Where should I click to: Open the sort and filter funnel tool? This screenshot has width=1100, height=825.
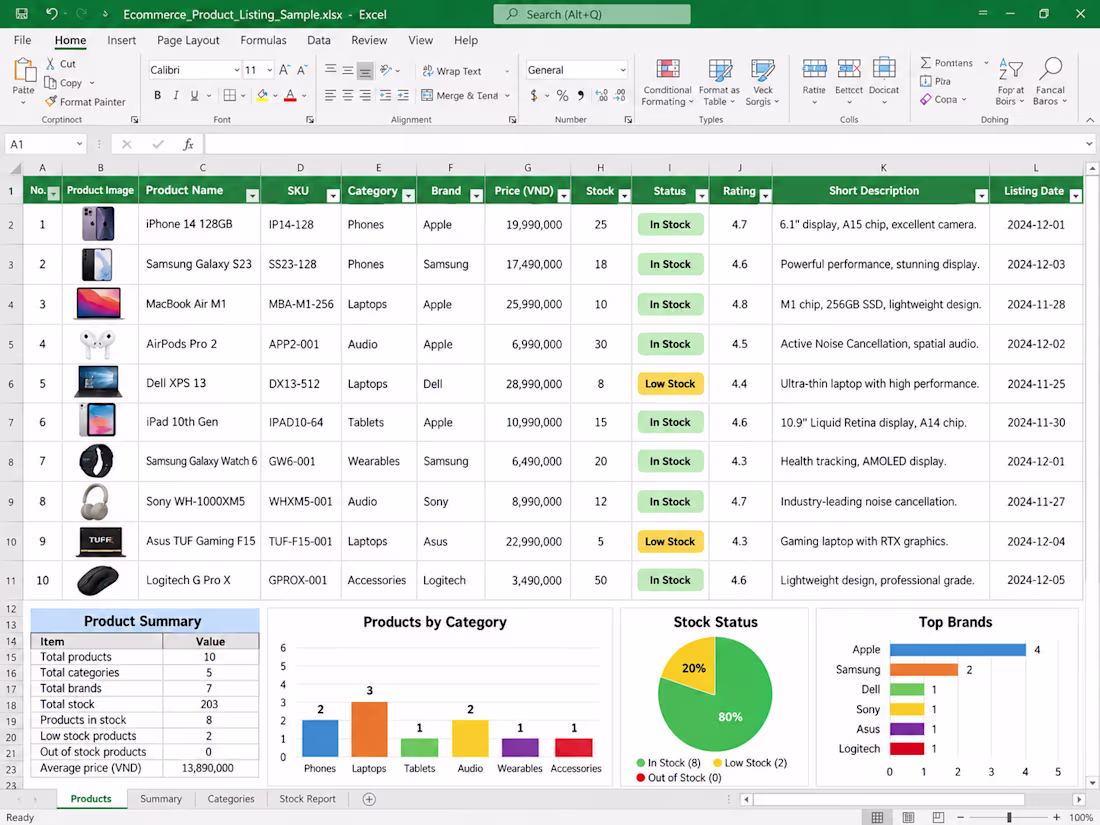[1010, 69]
